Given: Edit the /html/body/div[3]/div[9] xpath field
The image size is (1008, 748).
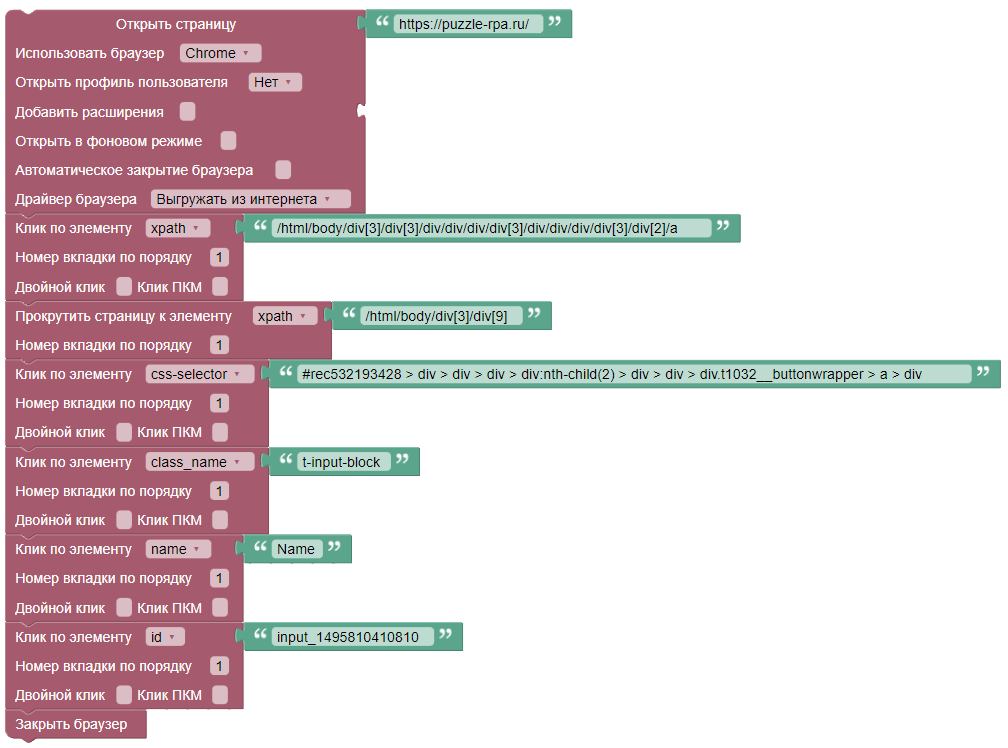Looking at the screenshot, I should [441, 316].
